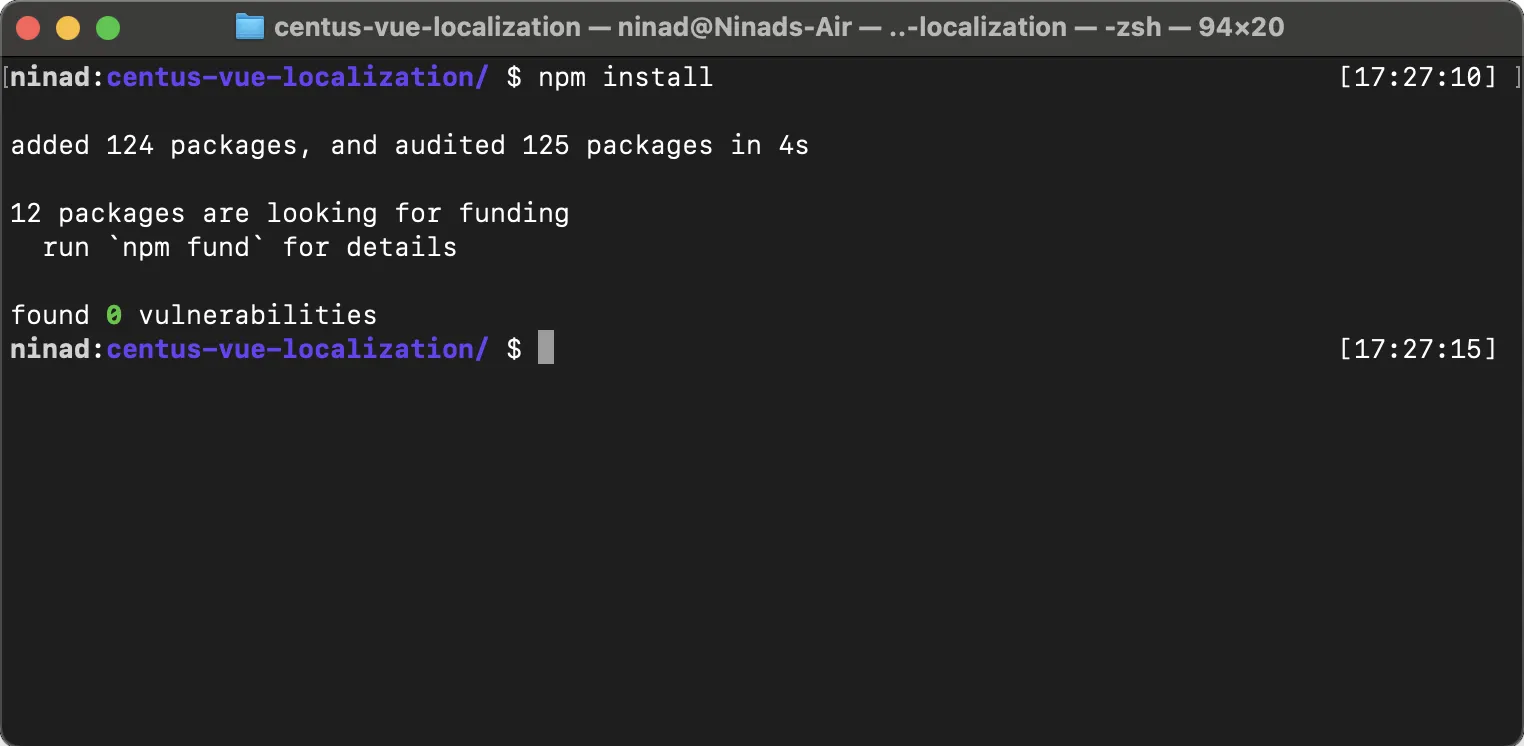This screenshot has width=1524, height=746.
Task: Click the dollar sign before npm install
Action: pos(516,77)
